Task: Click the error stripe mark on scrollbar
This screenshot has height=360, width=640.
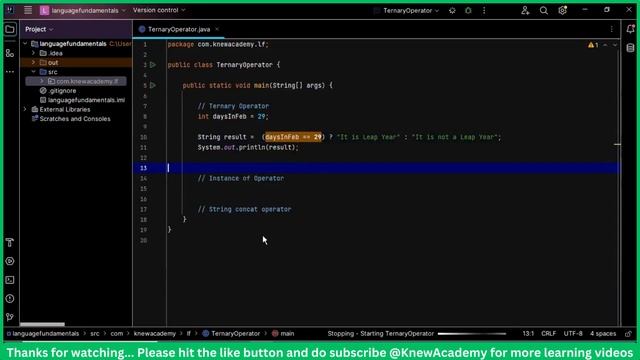Action: (x=617, y=144)
